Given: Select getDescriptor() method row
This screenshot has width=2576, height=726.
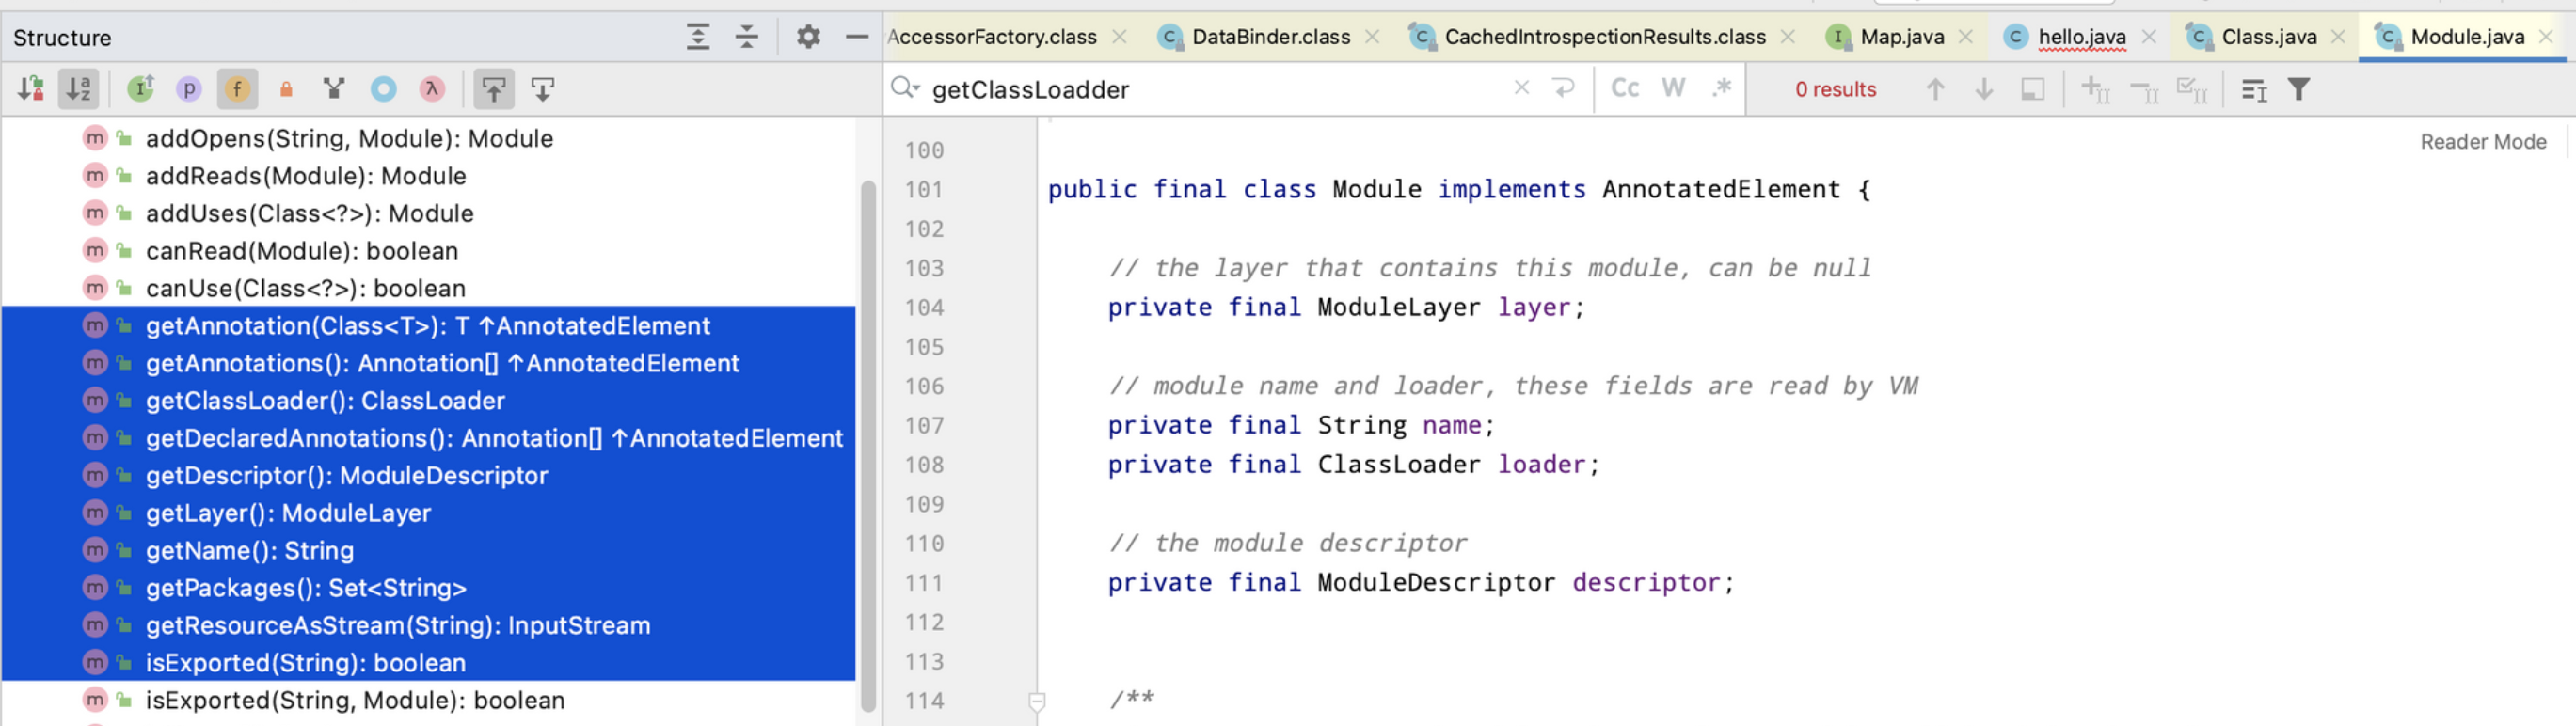Looking at the screenshot, I should (x=428, y=476).
